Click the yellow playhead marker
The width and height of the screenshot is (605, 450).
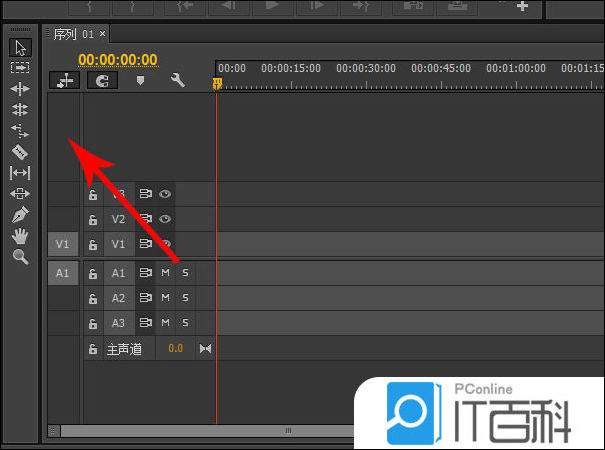[x=217, y=83]
